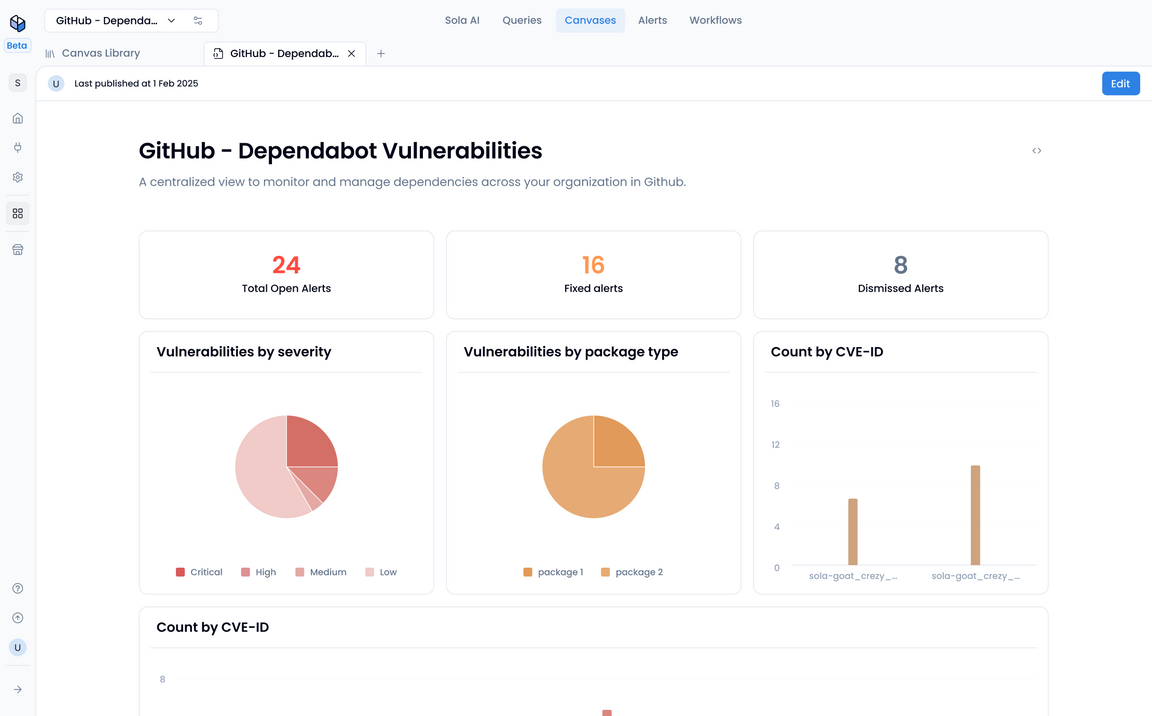
Task: Open settings gear in sidebar
Action: click(18, 177)
